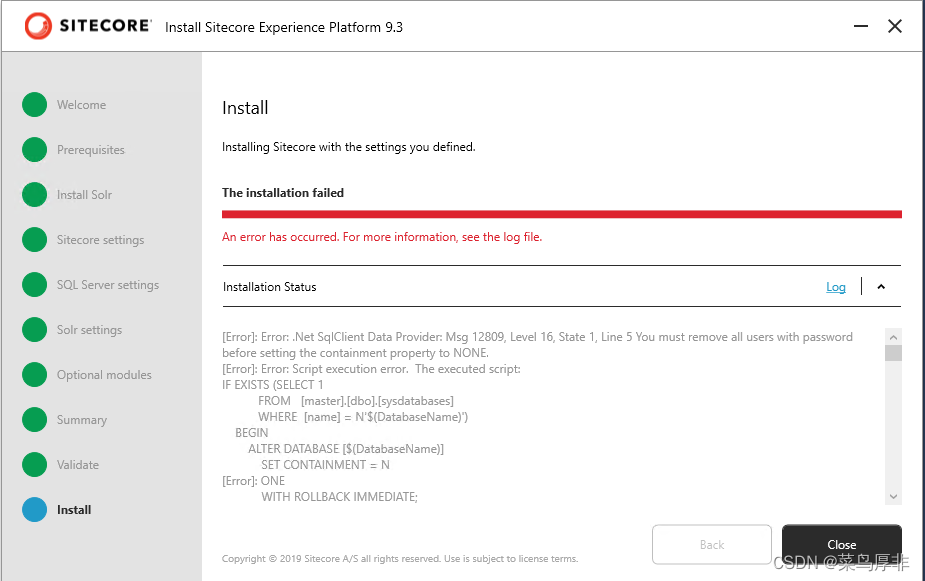Click the blue Install step circle
Viewport: 925px width, 581px height.
[x=35, y=510]
